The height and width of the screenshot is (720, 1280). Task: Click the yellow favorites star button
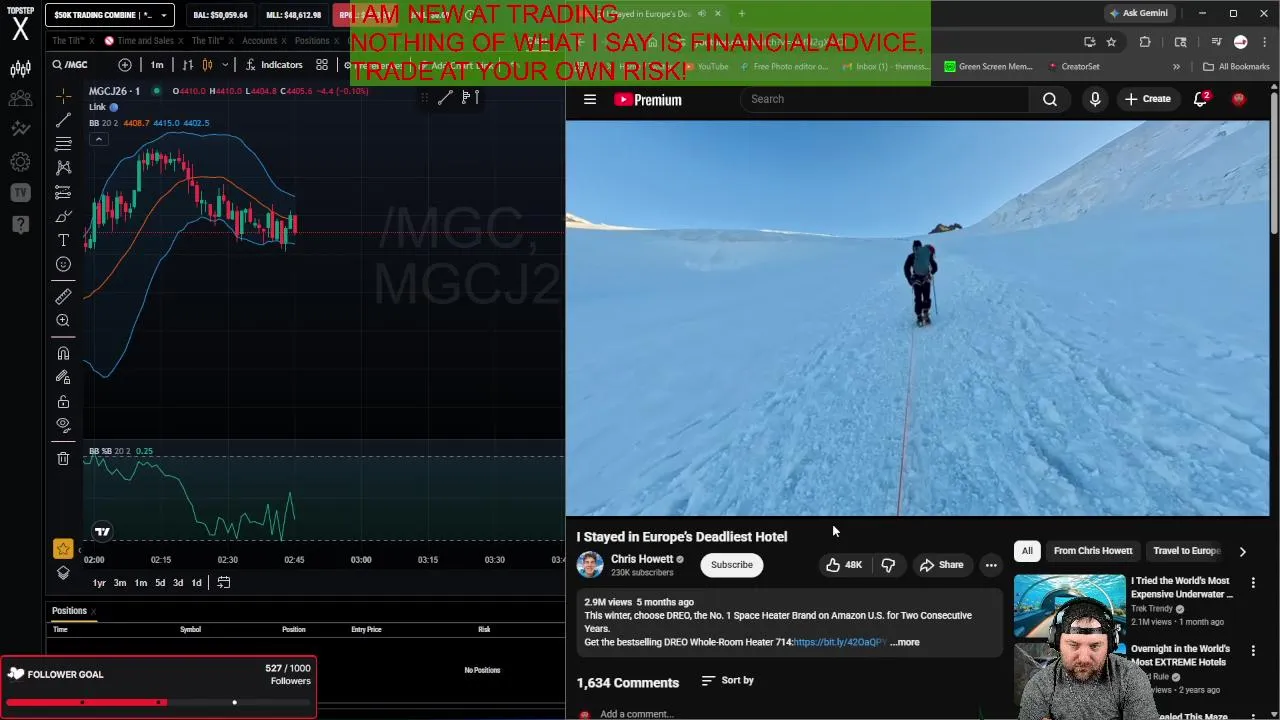coord(63,548)
